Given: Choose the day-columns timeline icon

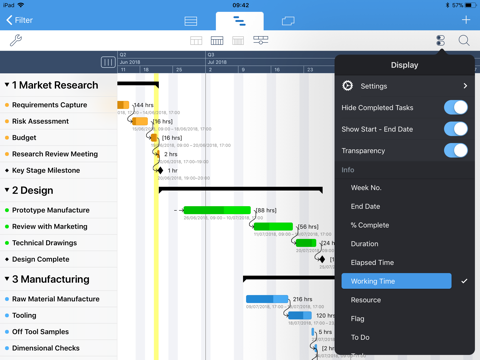Looking at the screenshot, I should [x=217, y=41].
